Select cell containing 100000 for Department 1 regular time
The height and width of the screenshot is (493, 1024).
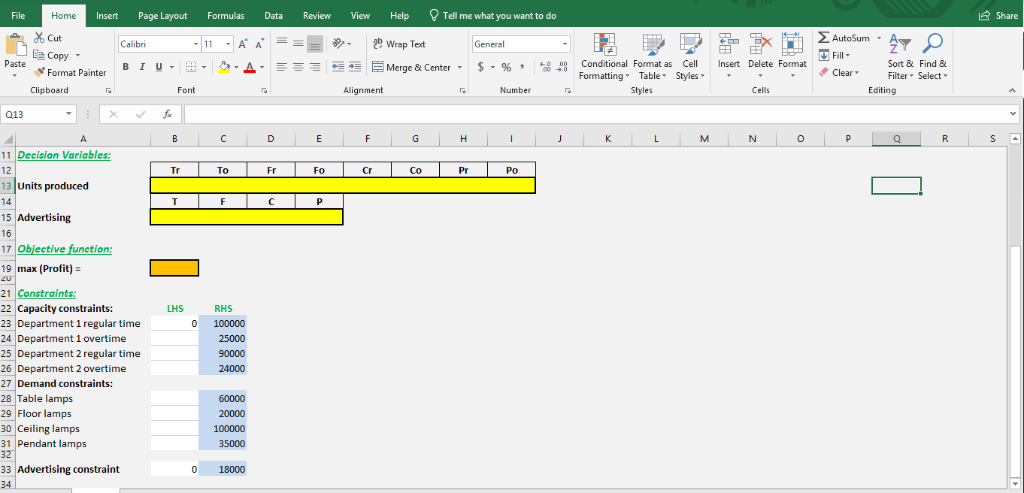click(x=223, y=323)
